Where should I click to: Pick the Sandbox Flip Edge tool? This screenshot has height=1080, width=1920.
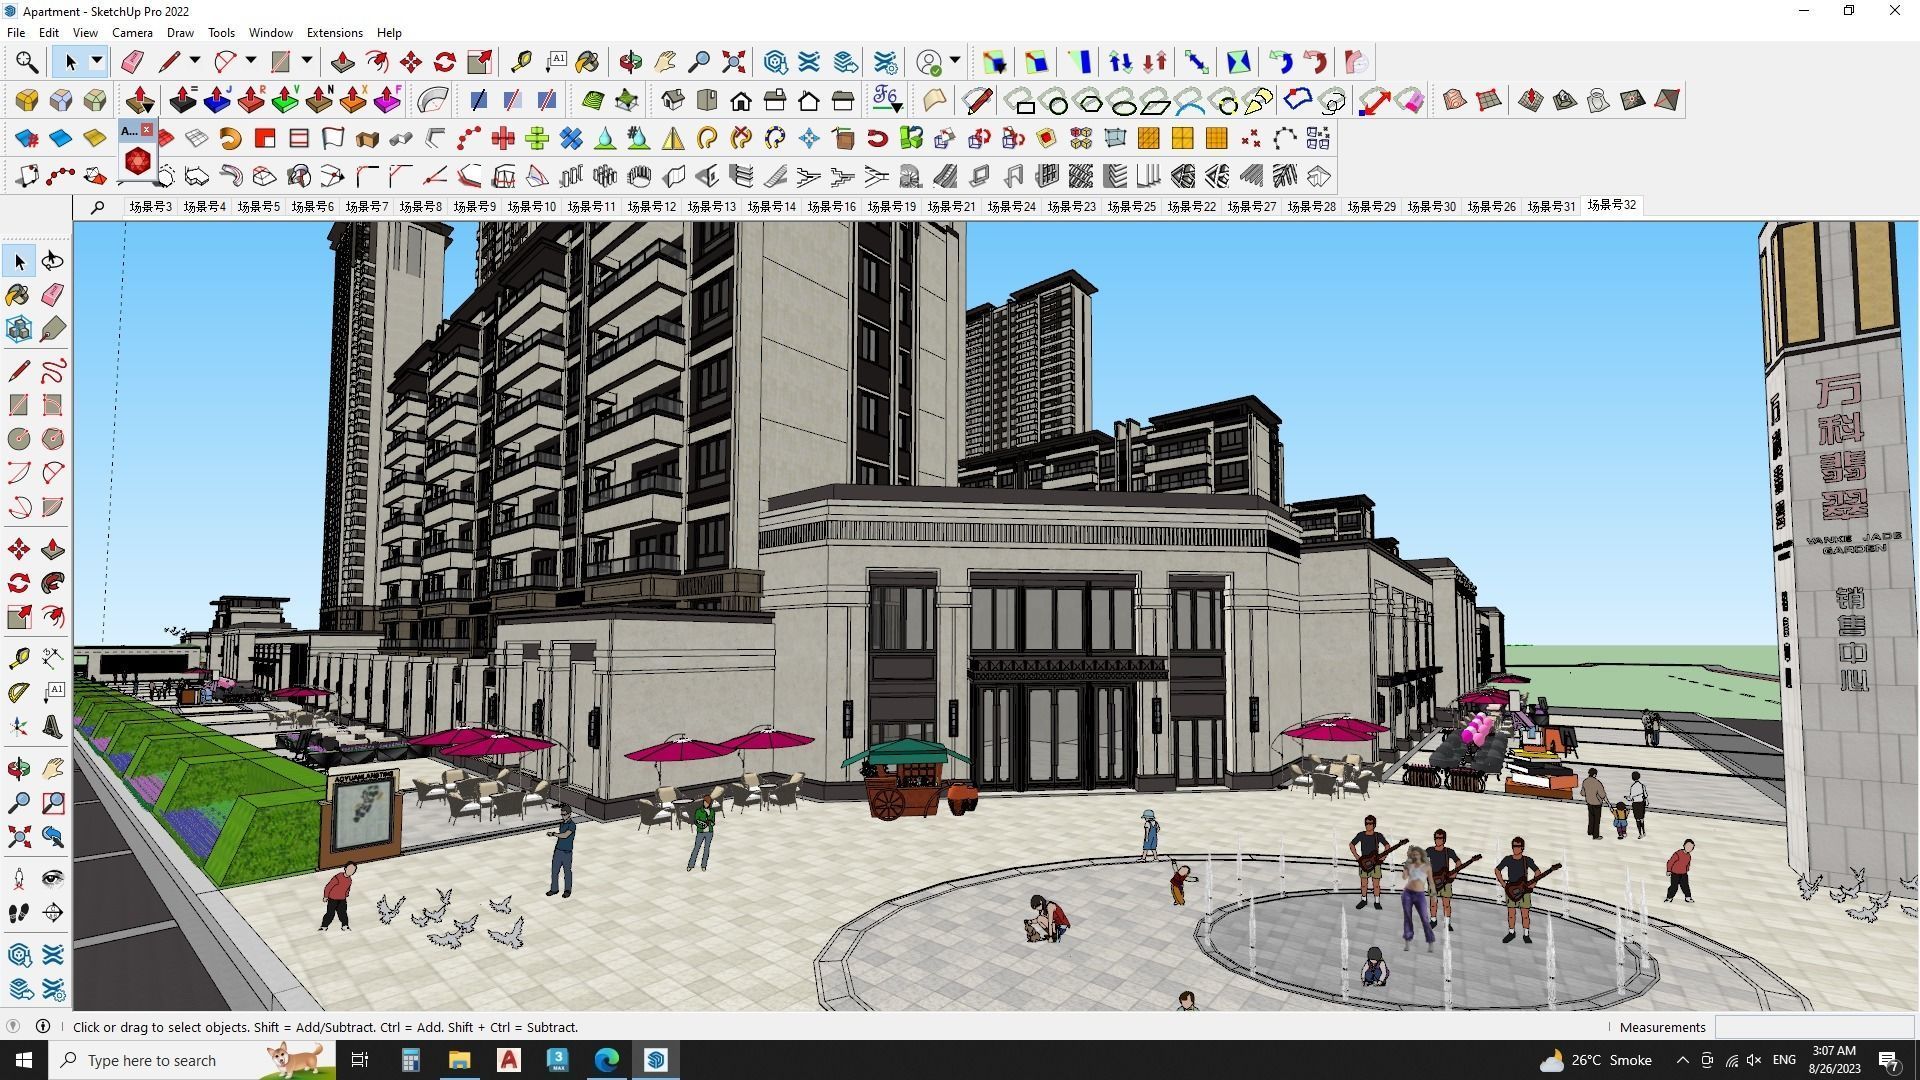pos(1667,100)
